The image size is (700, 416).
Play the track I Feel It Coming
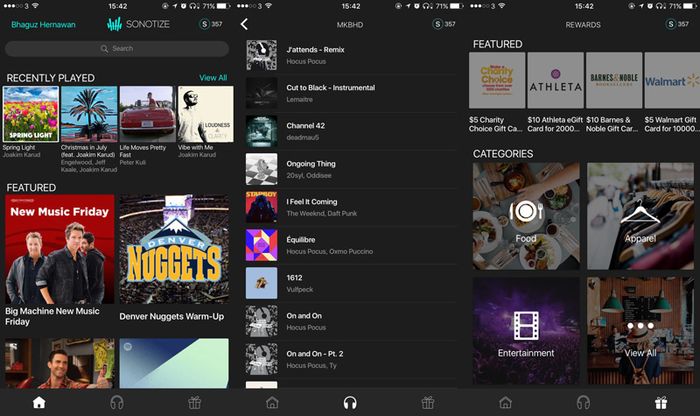(x=350, y=207)
